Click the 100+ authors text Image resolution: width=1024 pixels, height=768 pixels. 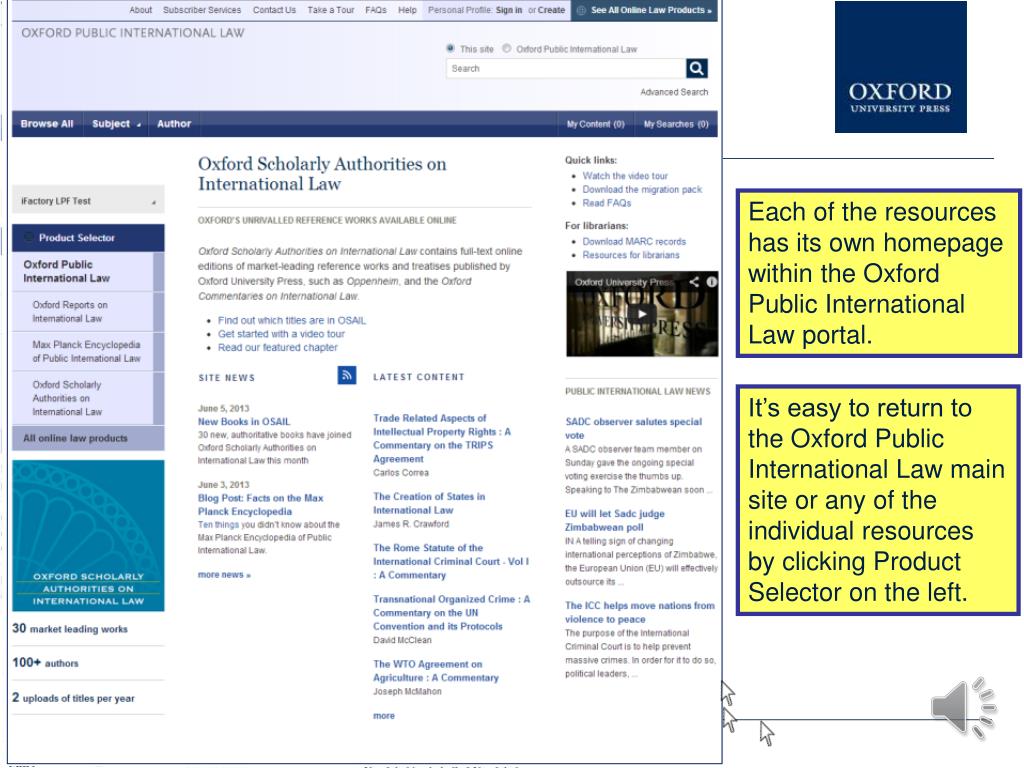point(45,663)
